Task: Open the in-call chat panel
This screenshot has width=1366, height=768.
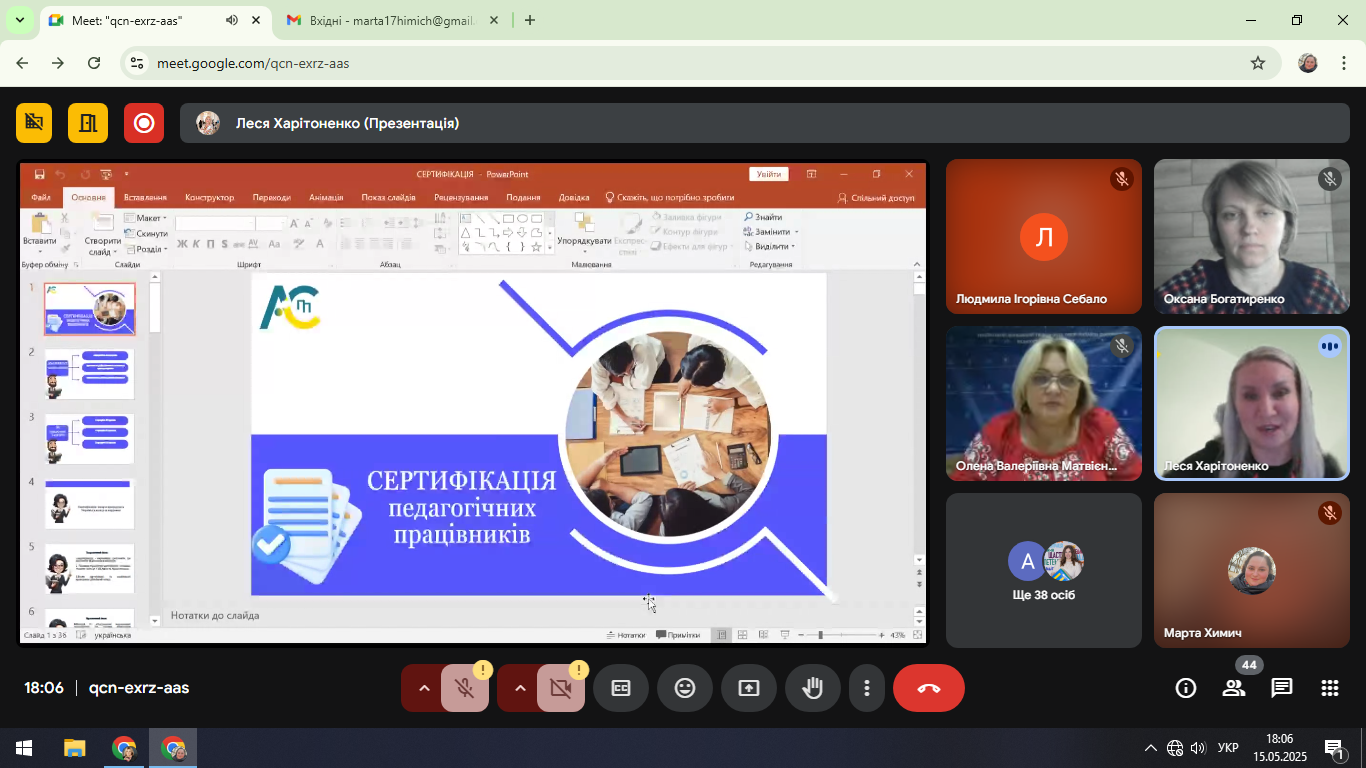Action: tap(1282, 688)
